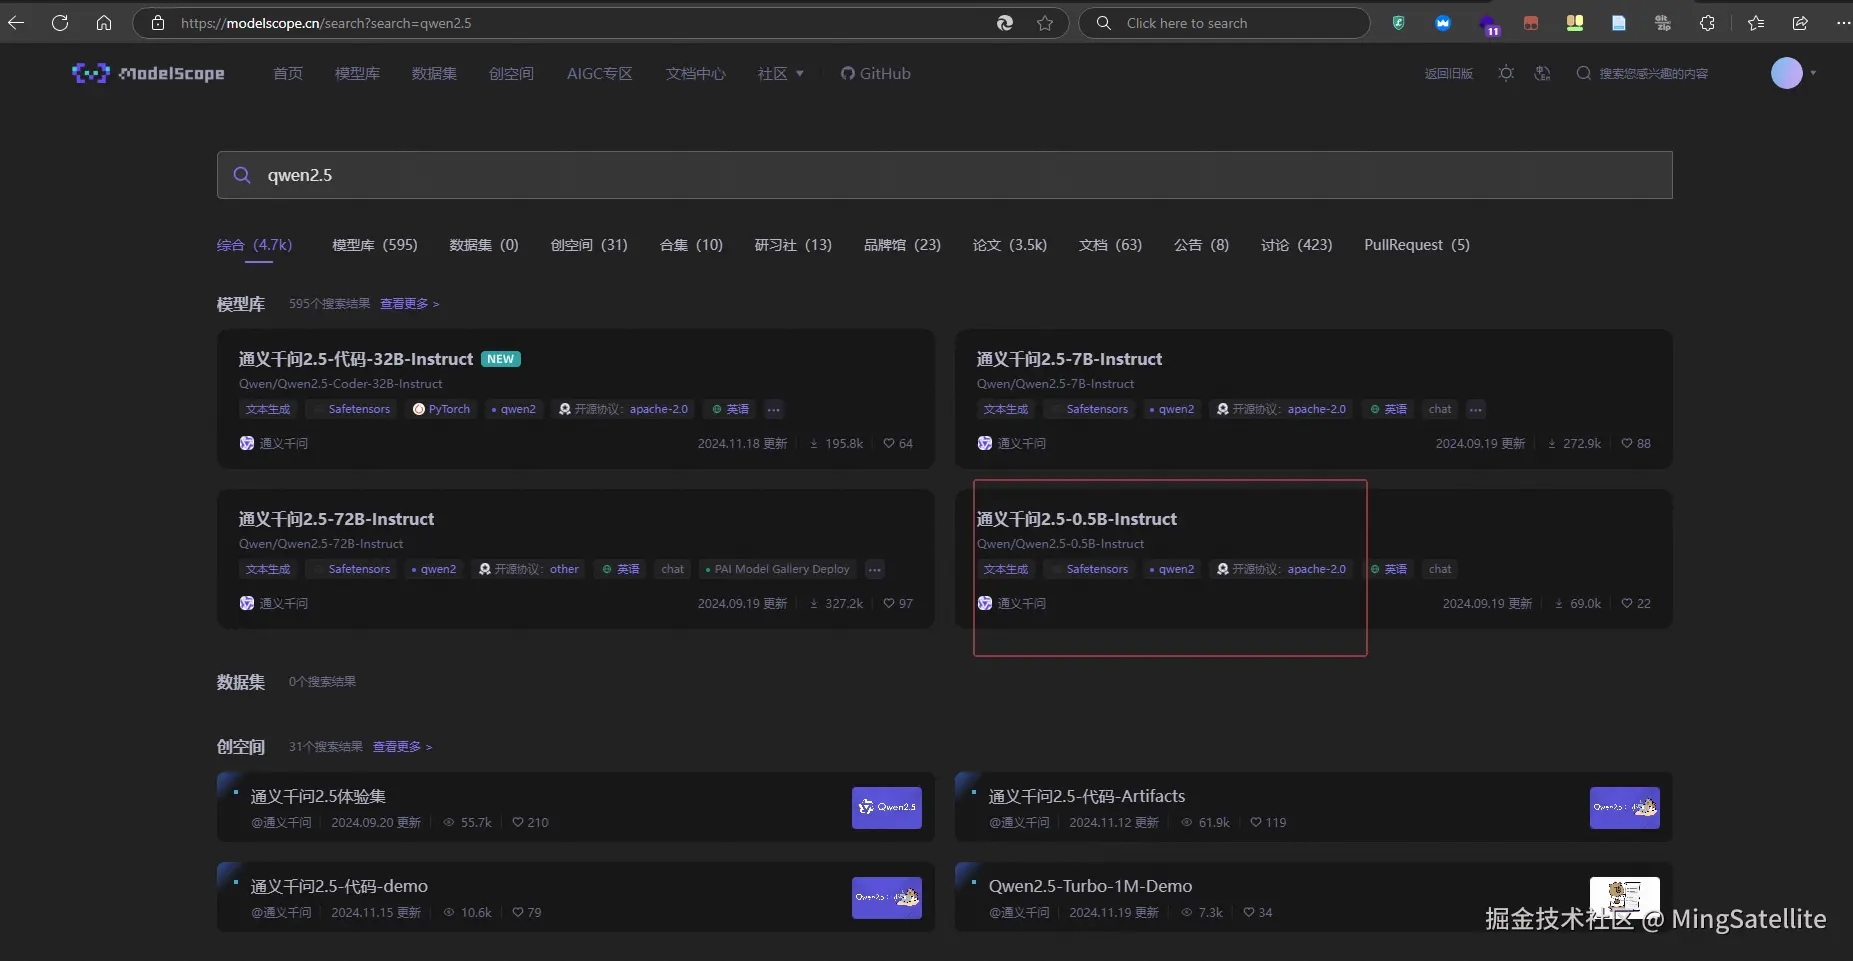
Task: Open the browser Favorites list icon
Action: [1756, 23]
